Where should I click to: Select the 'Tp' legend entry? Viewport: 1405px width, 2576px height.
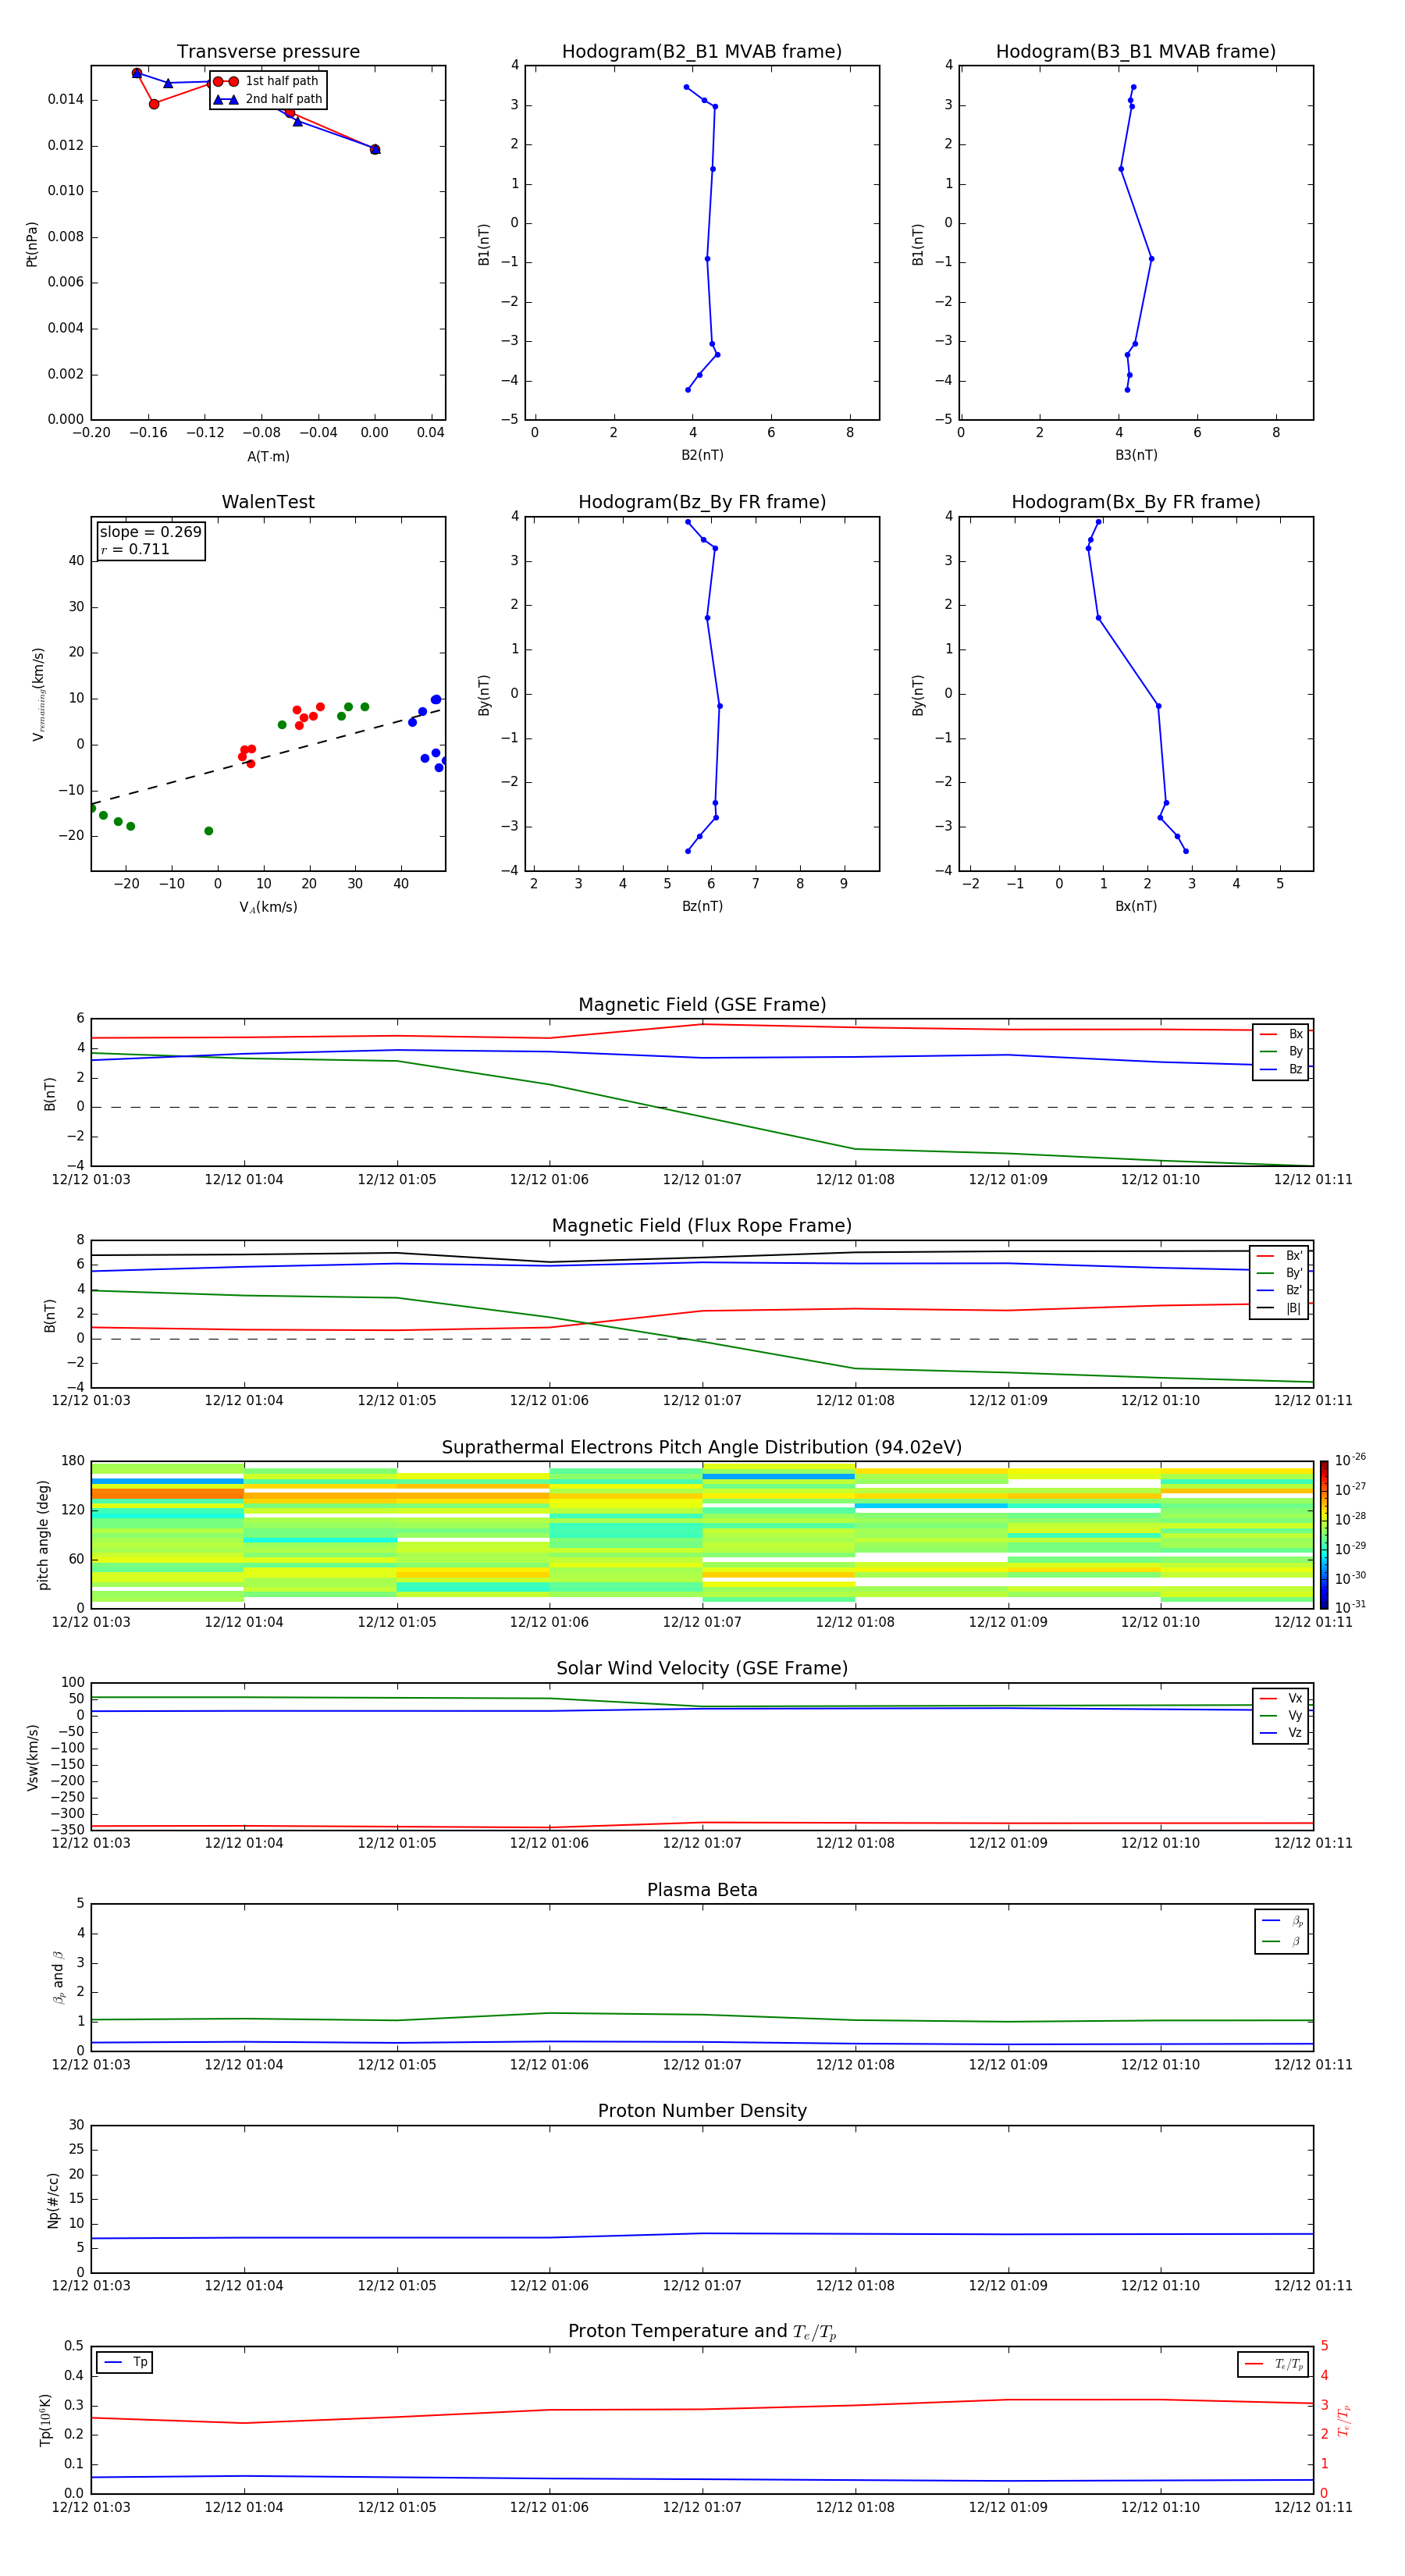coord(125,2363)
